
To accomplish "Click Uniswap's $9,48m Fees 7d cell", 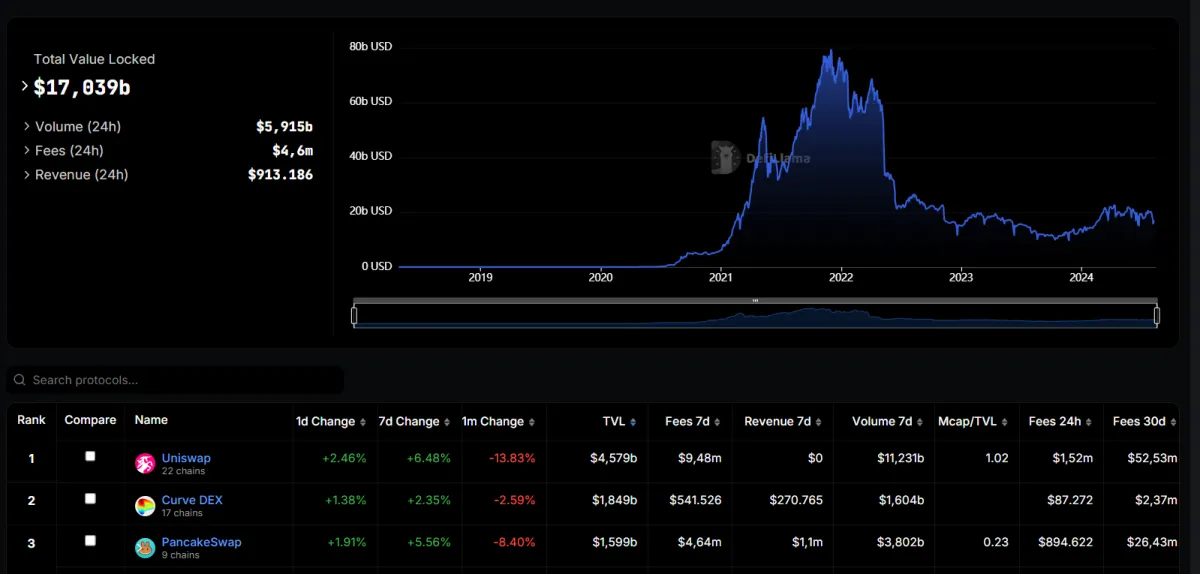I will coord(698,458).
